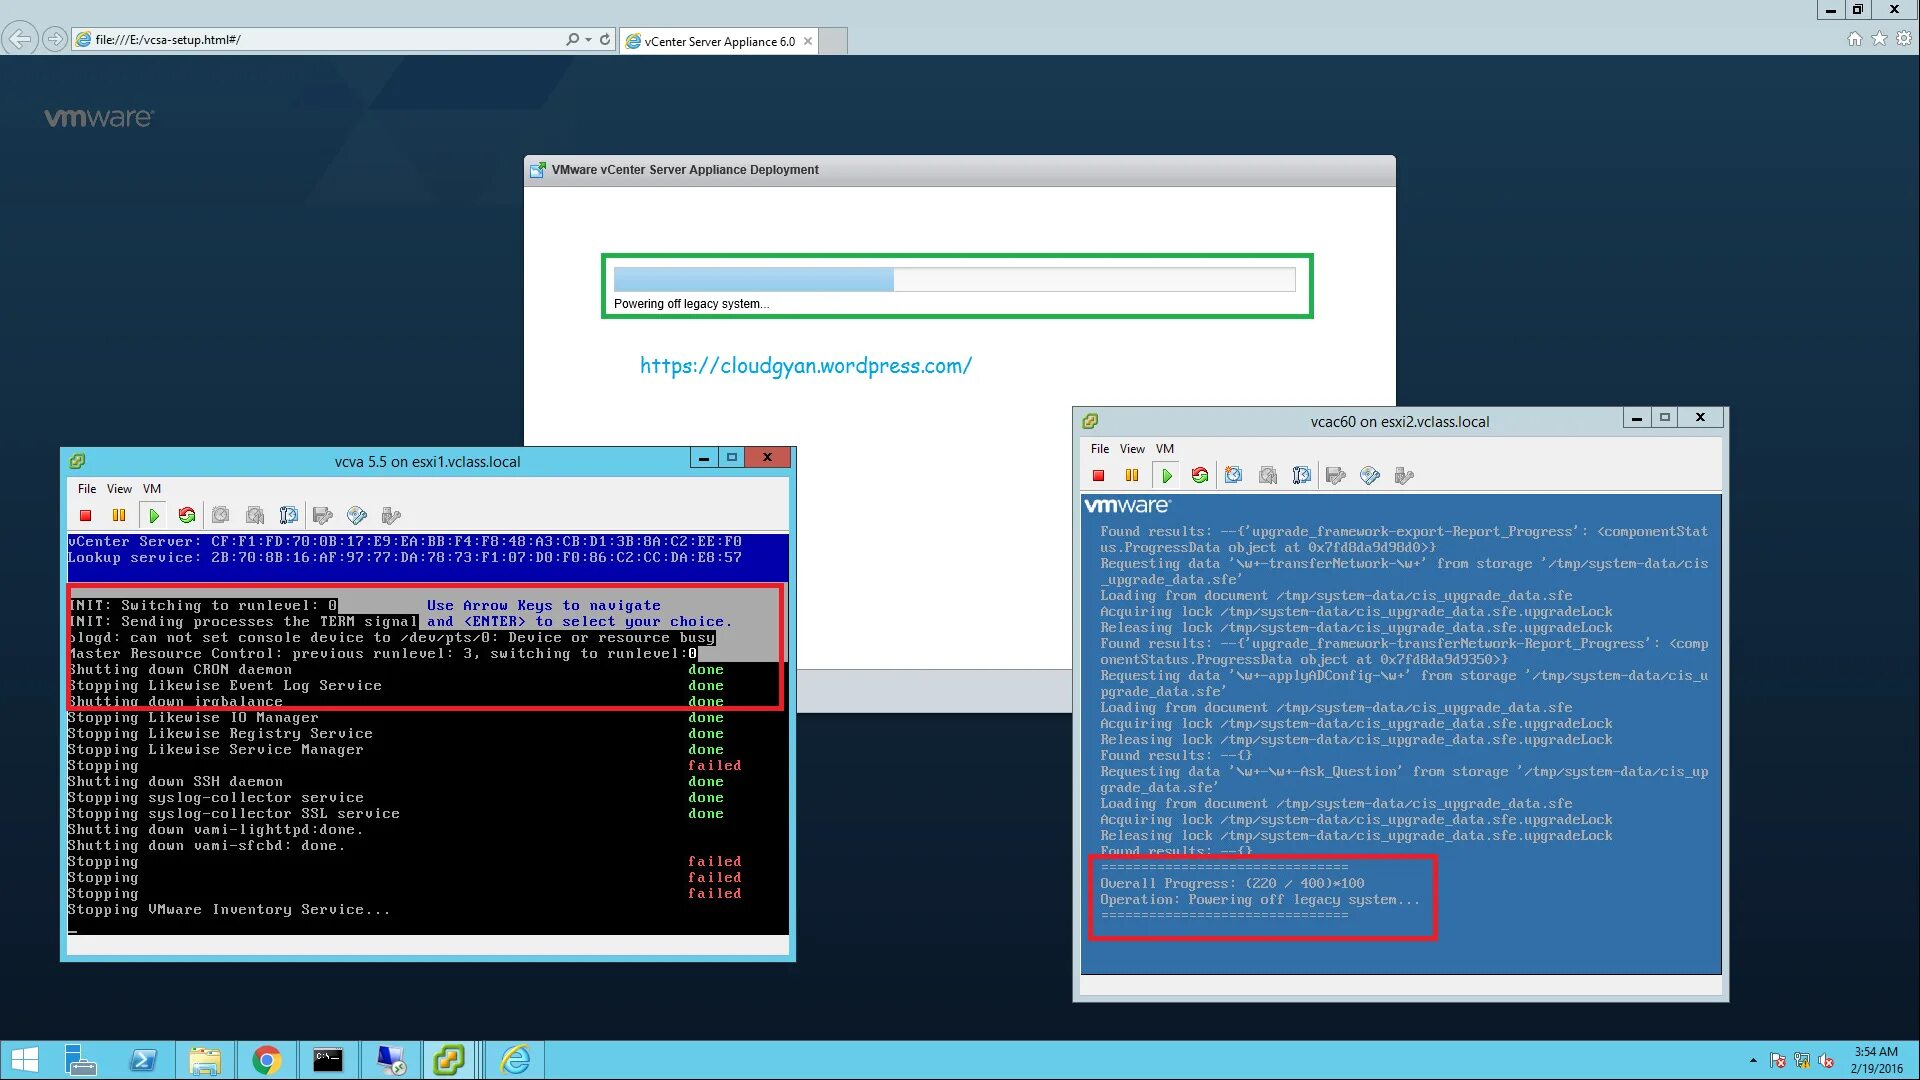Click the cloudgyan.wordpress.com link
Viewport: 1920px width, 1080px height.
tap(805, 366)
